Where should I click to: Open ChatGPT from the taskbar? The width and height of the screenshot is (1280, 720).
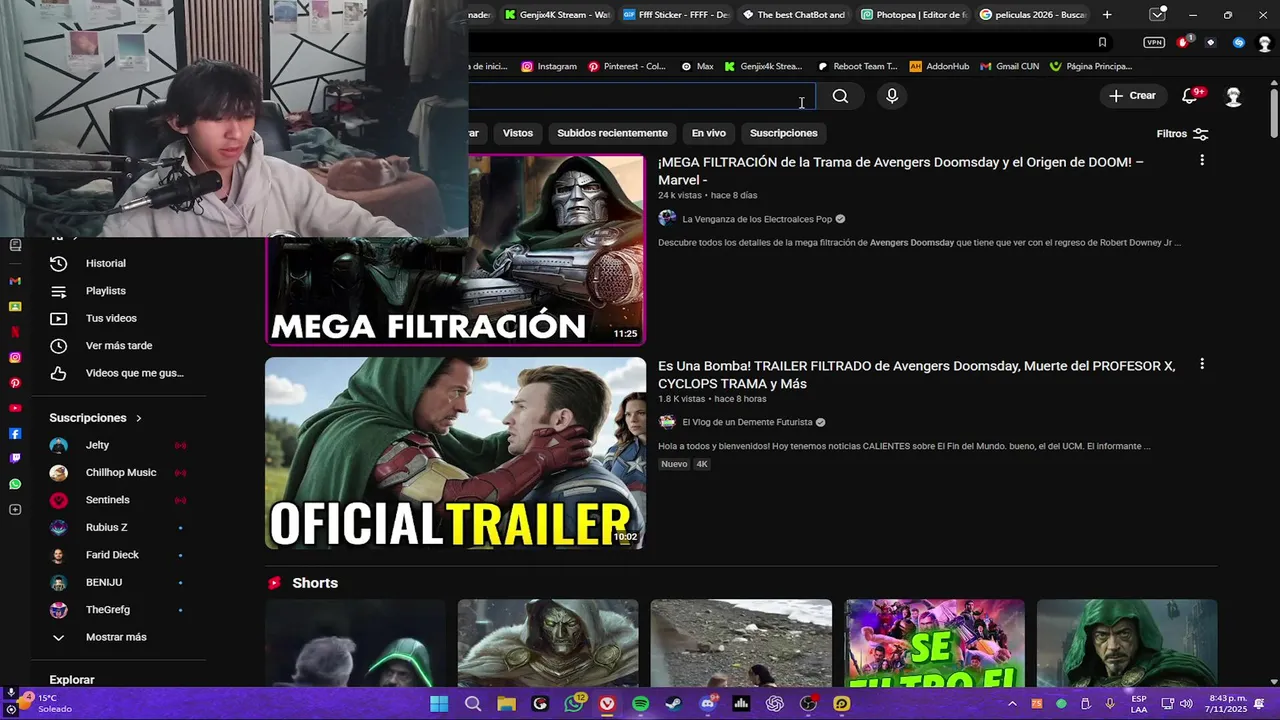click(x=775, y=704)
